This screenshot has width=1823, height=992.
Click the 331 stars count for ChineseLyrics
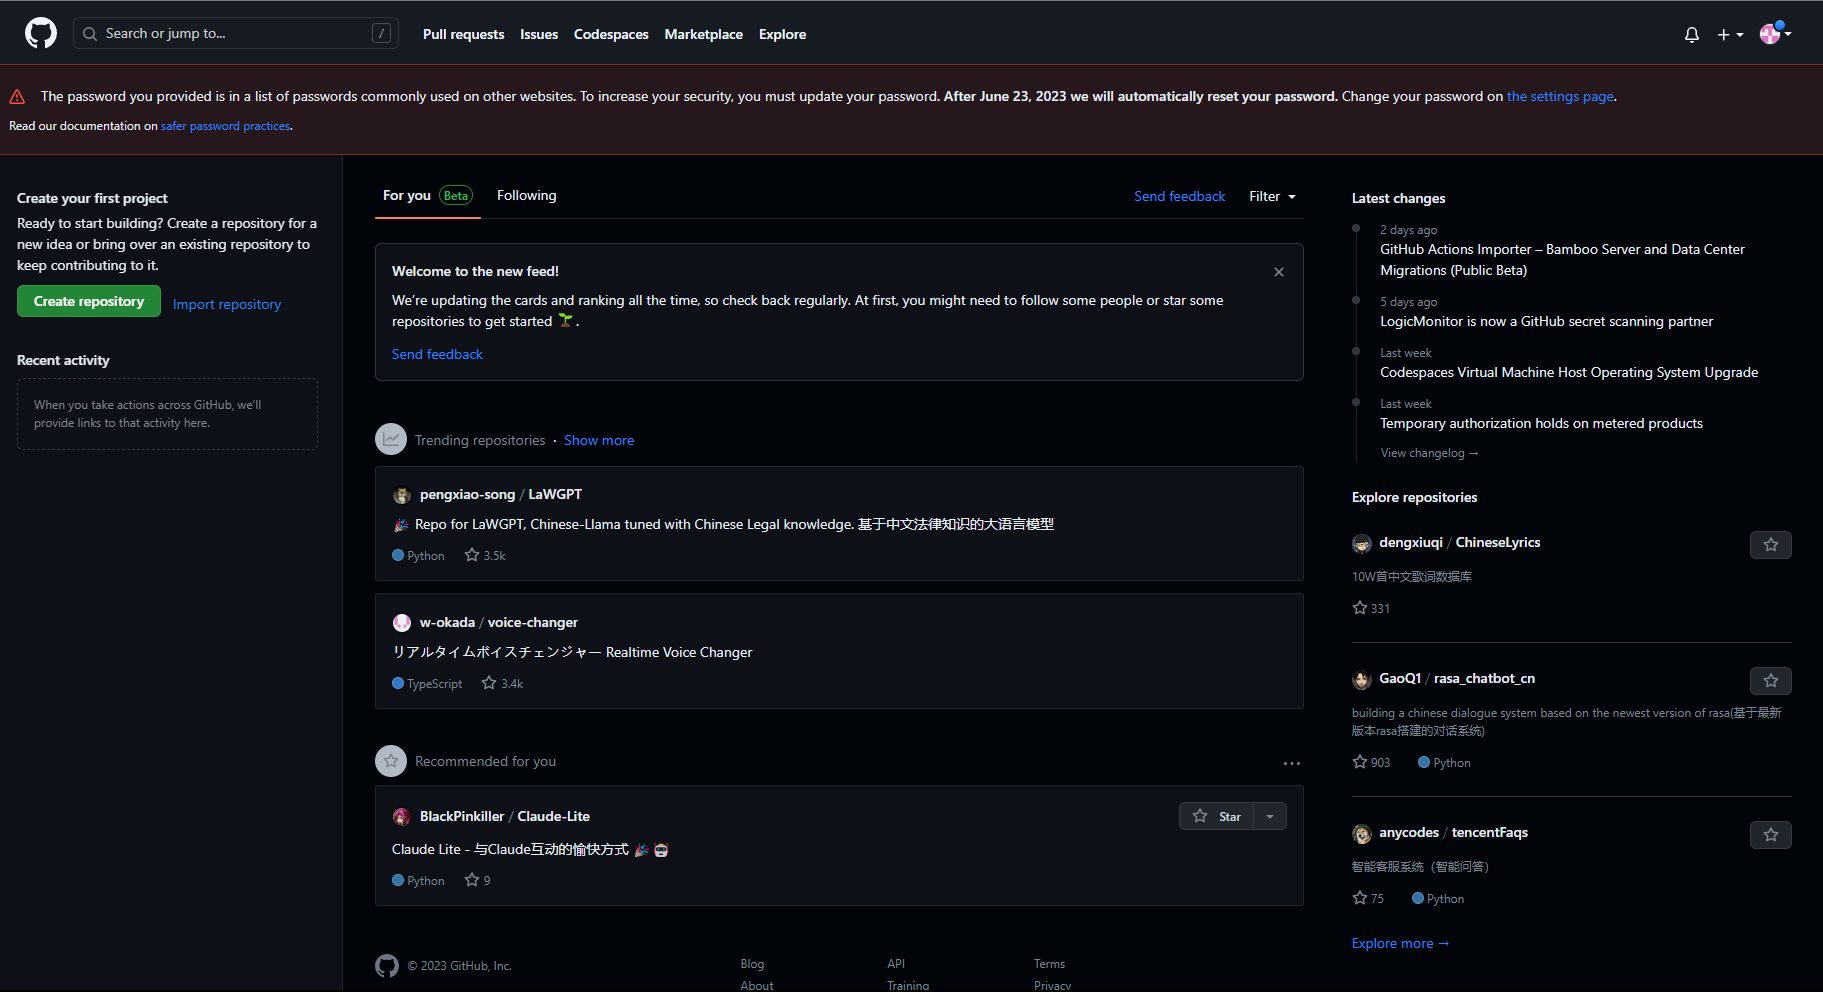[x=1371, y=608]
